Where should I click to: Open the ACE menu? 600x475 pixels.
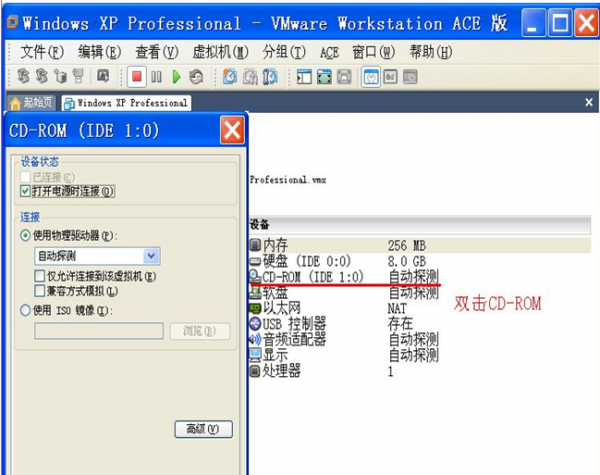(x=329, y=52)
